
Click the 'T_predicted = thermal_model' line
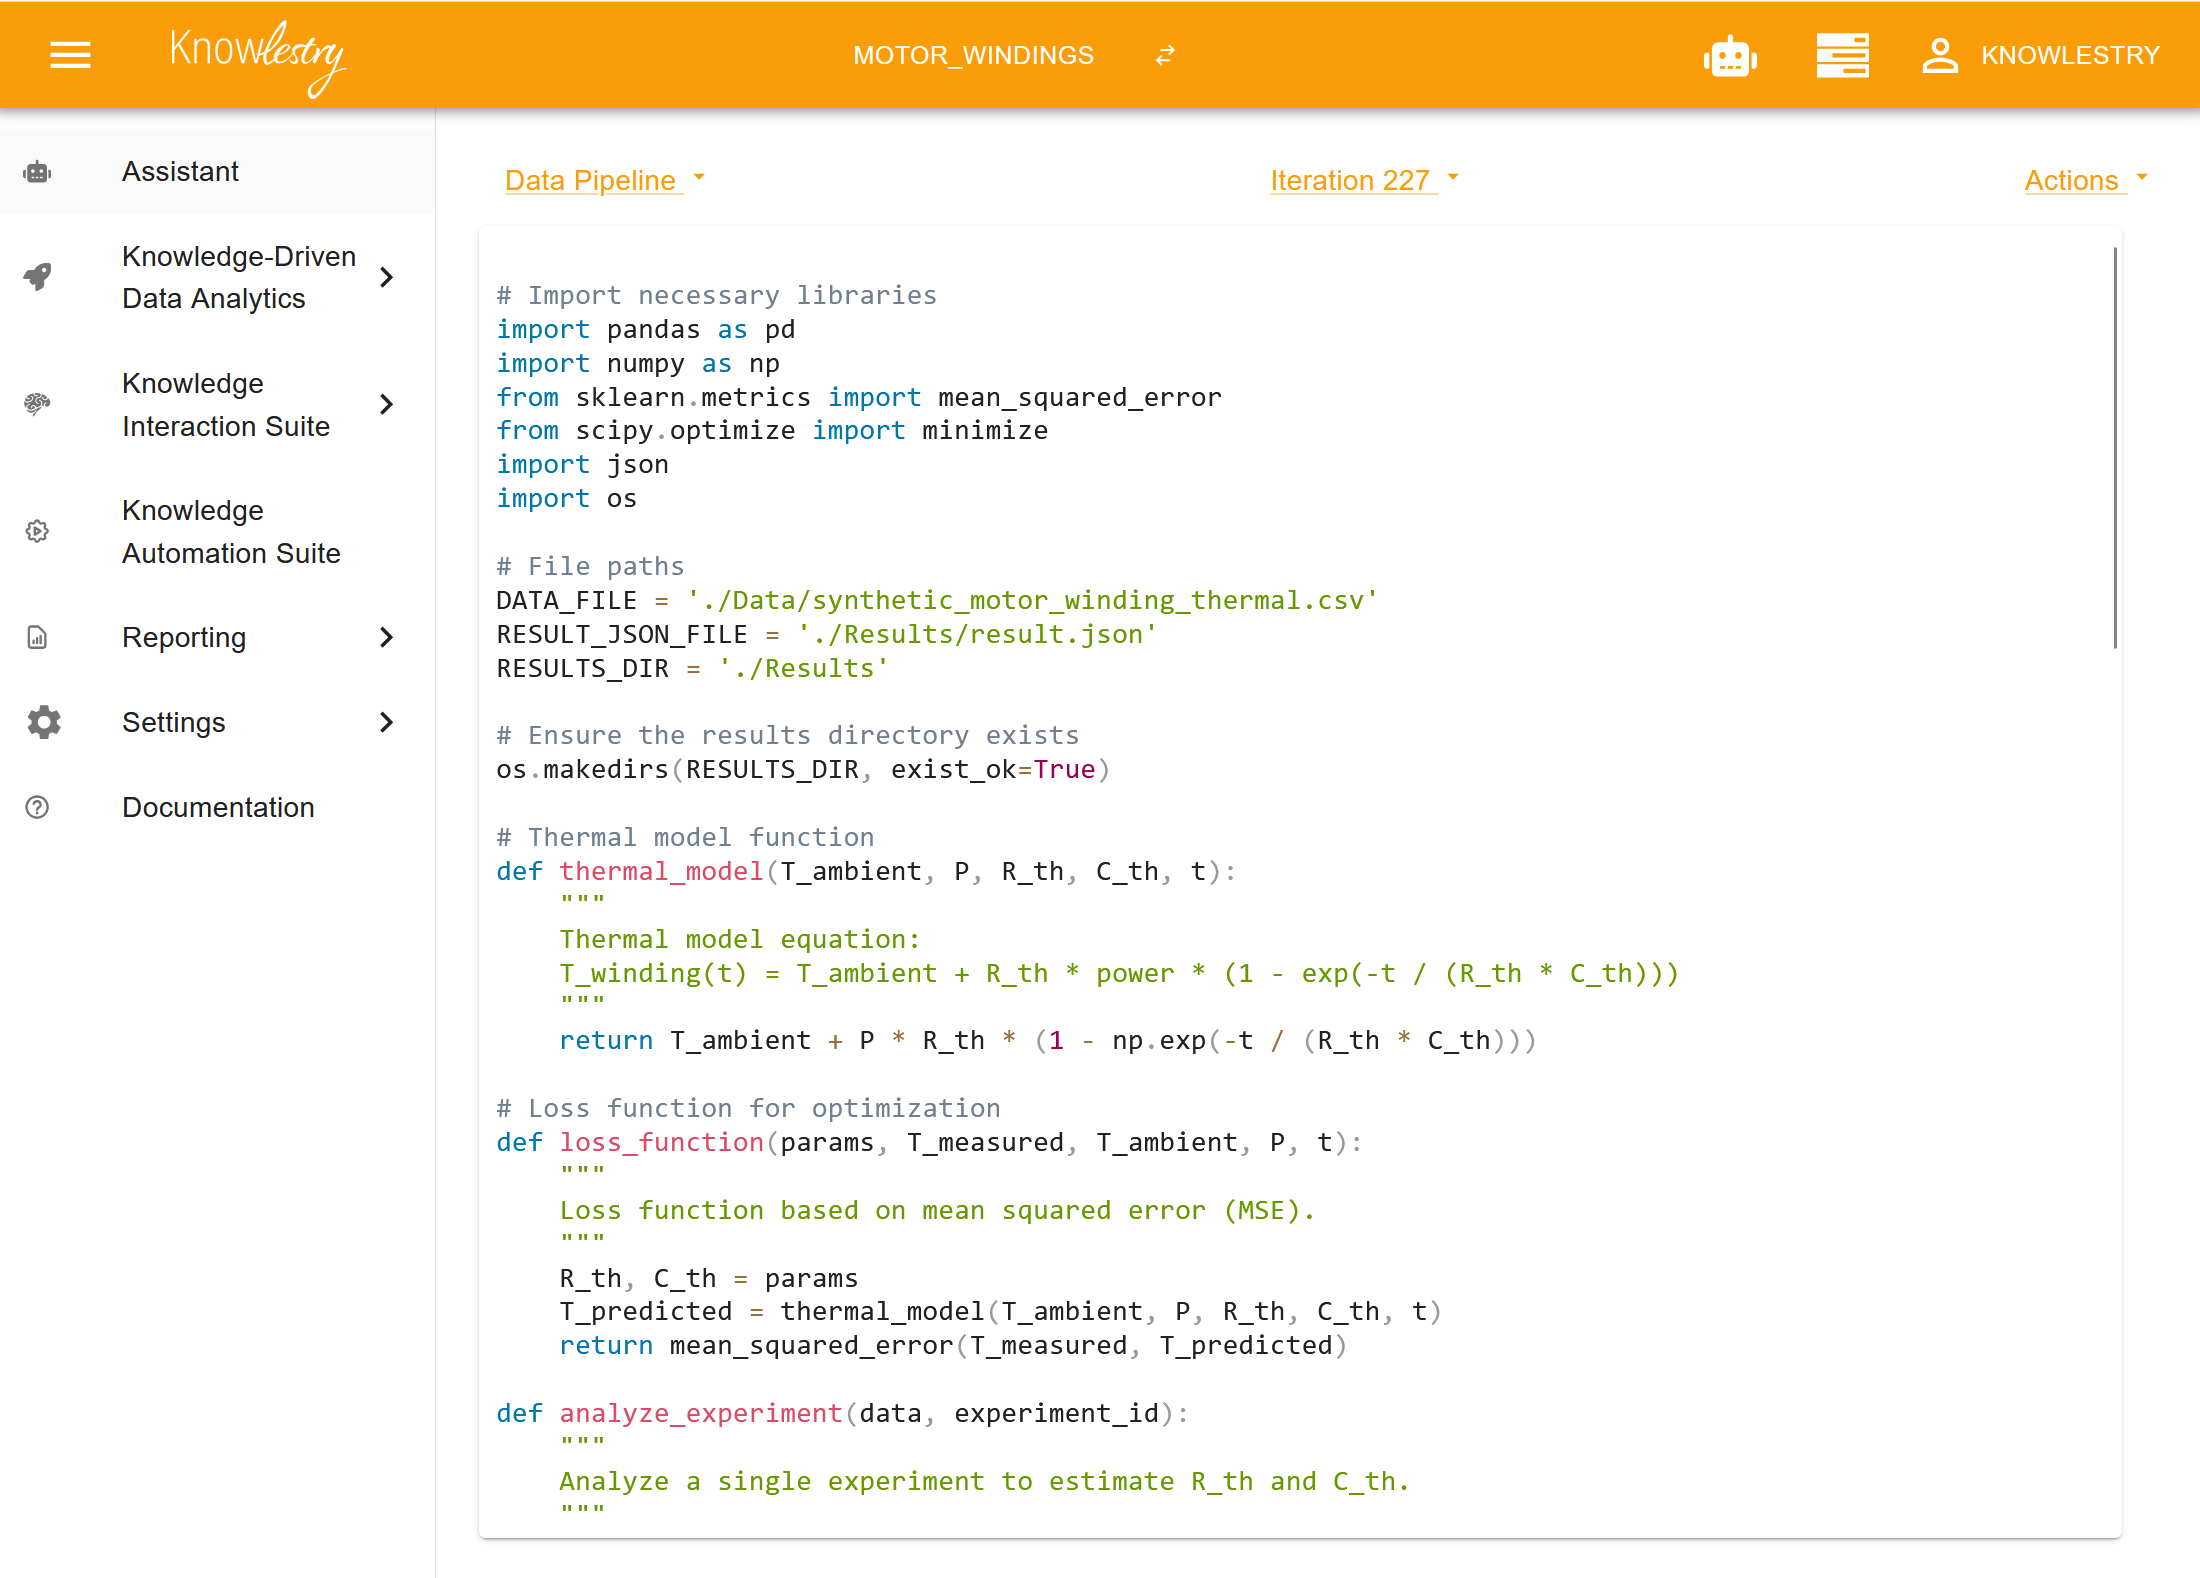point(1000,1311)
